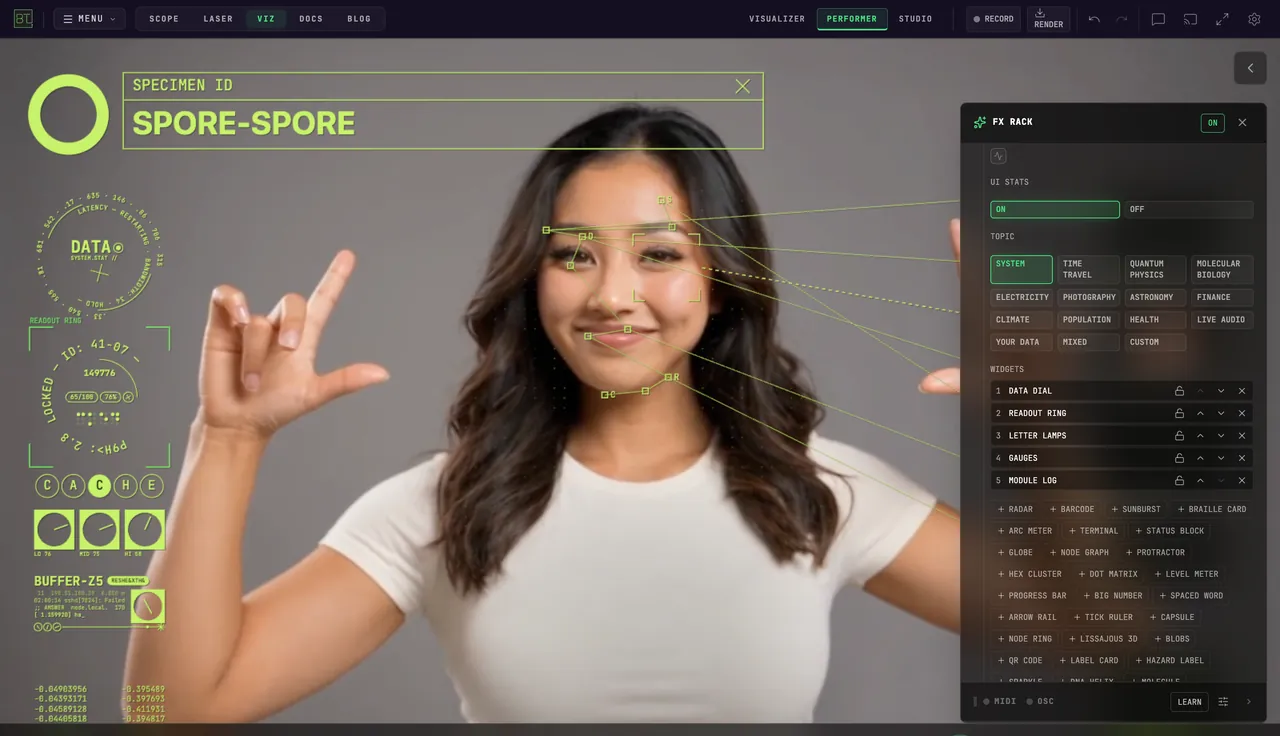This screenshot has width=1280, height=736.
Task: Switch to the Scope tab
Action: 164,19
